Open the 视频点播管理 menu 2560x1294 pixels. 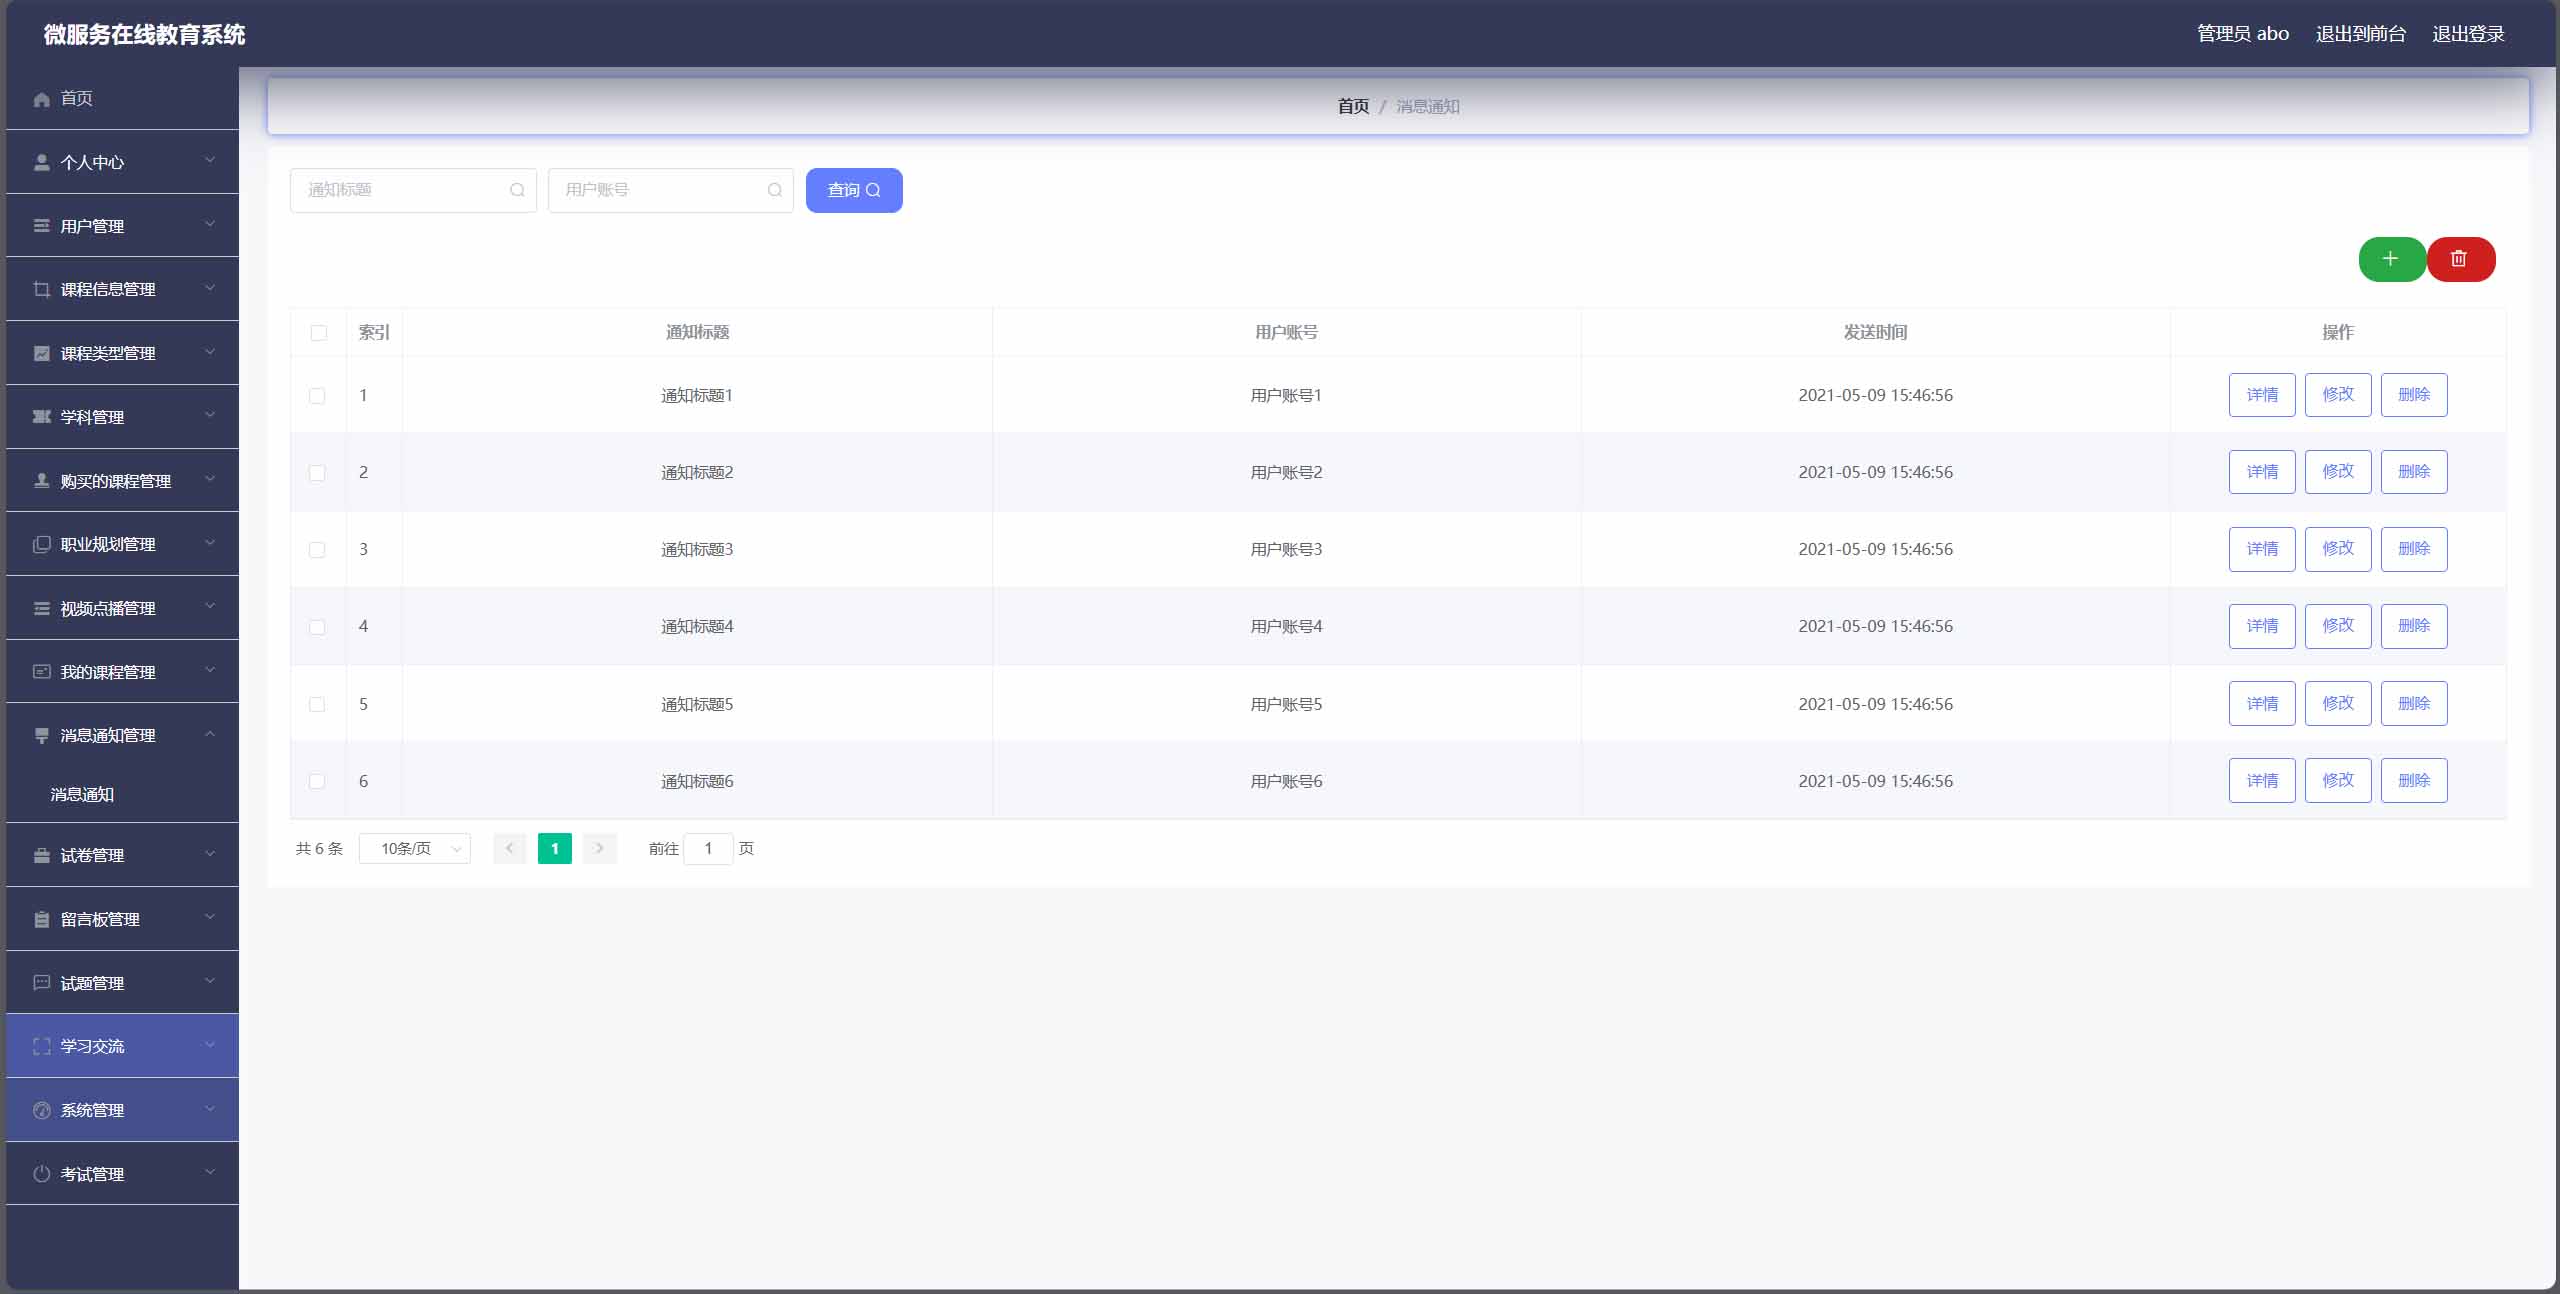point(122,608)
